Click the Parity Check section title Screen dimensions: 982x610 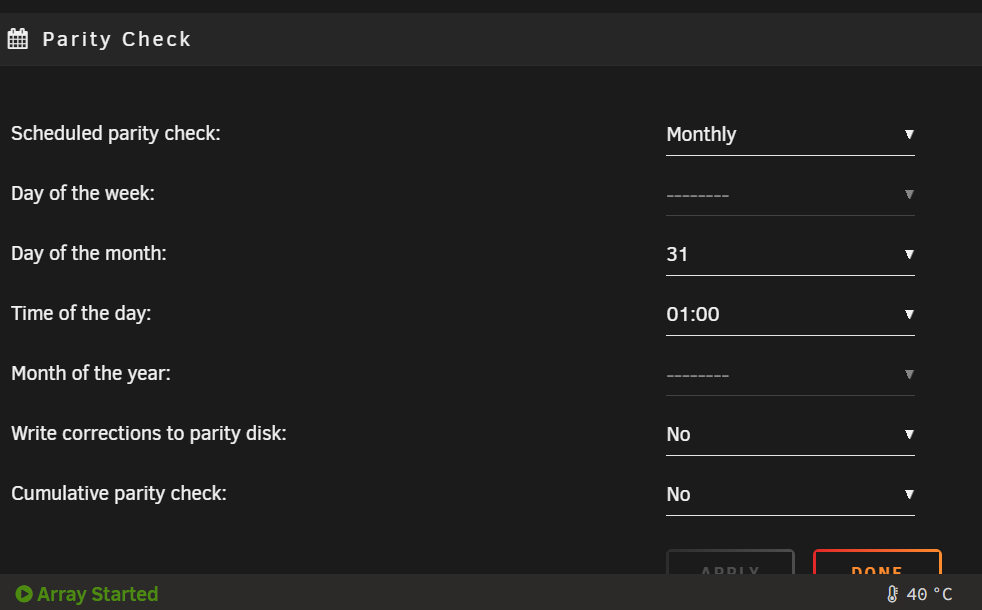(116, 39)
